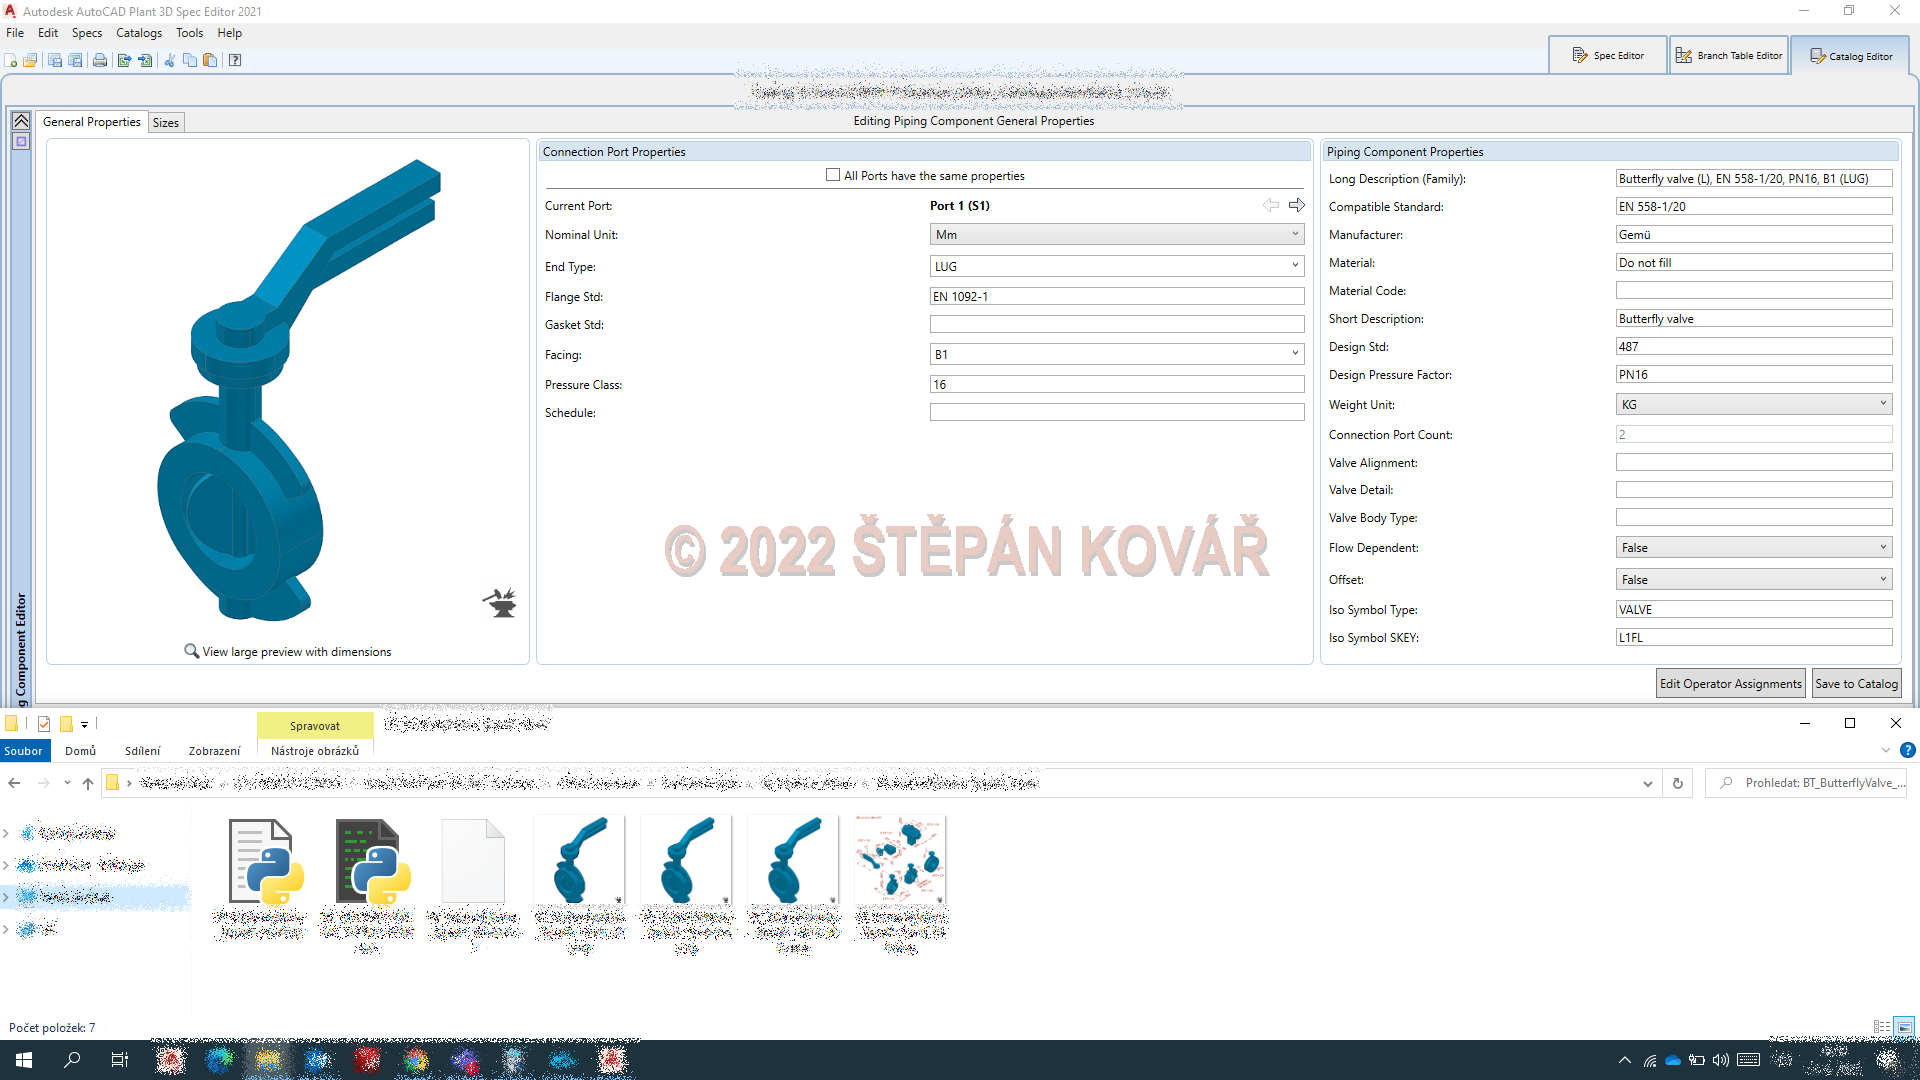Switch to the Sizes tab
1920x1080 pixels.
point(166,122)
